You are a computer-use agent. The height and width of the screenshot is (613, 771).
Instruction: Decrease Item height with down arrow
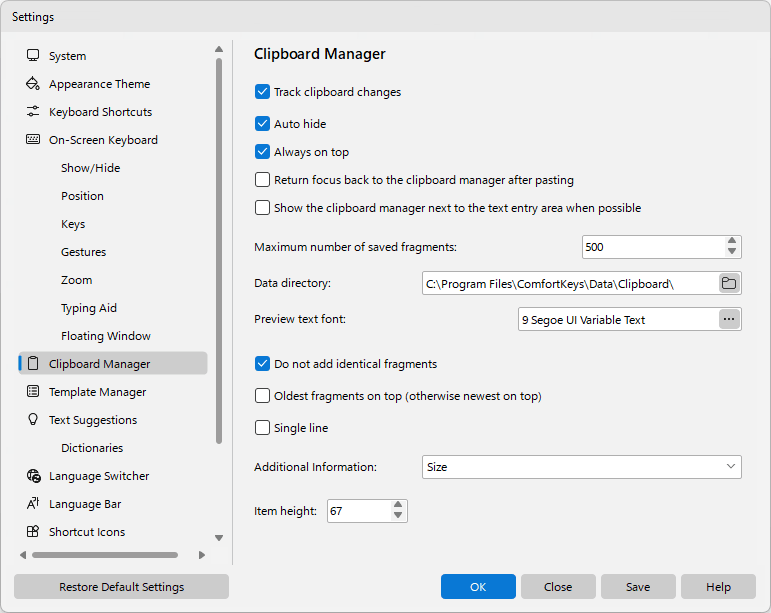point(398,516)
